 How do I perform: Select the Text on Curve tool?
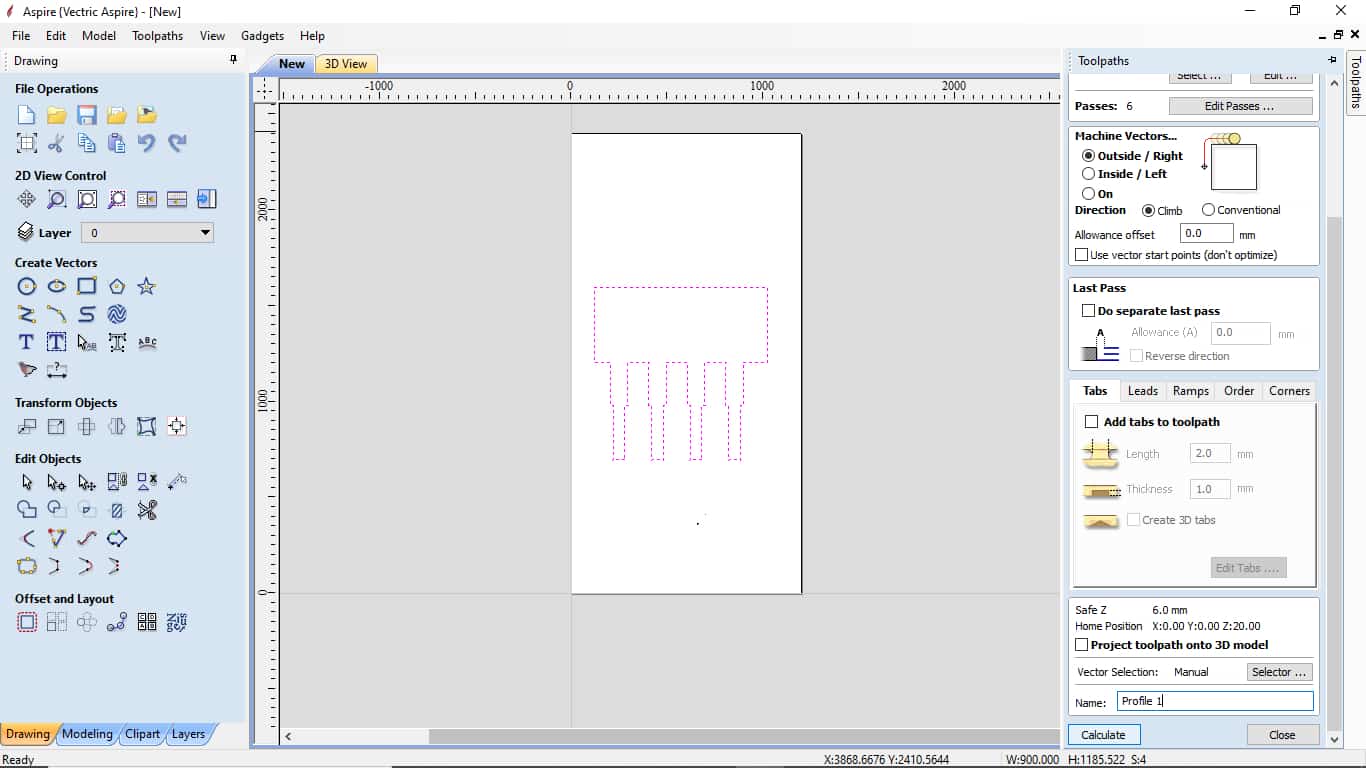[147, 343]
